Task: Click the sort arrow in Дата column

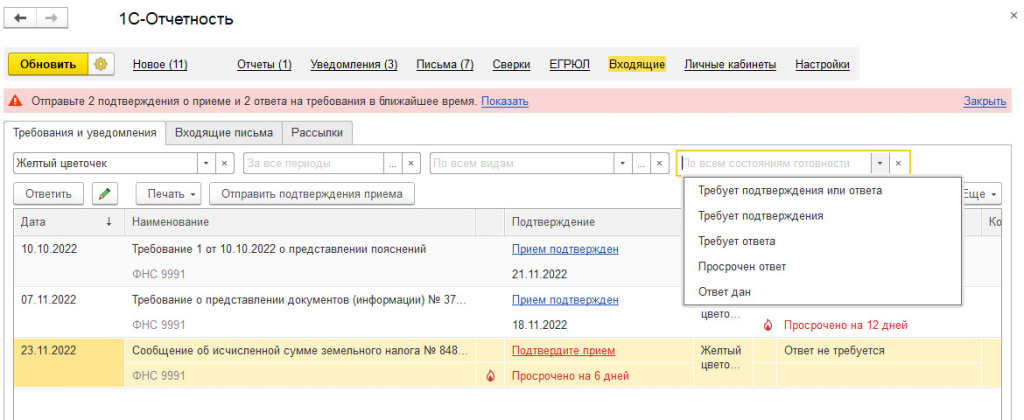Action: 109,222
